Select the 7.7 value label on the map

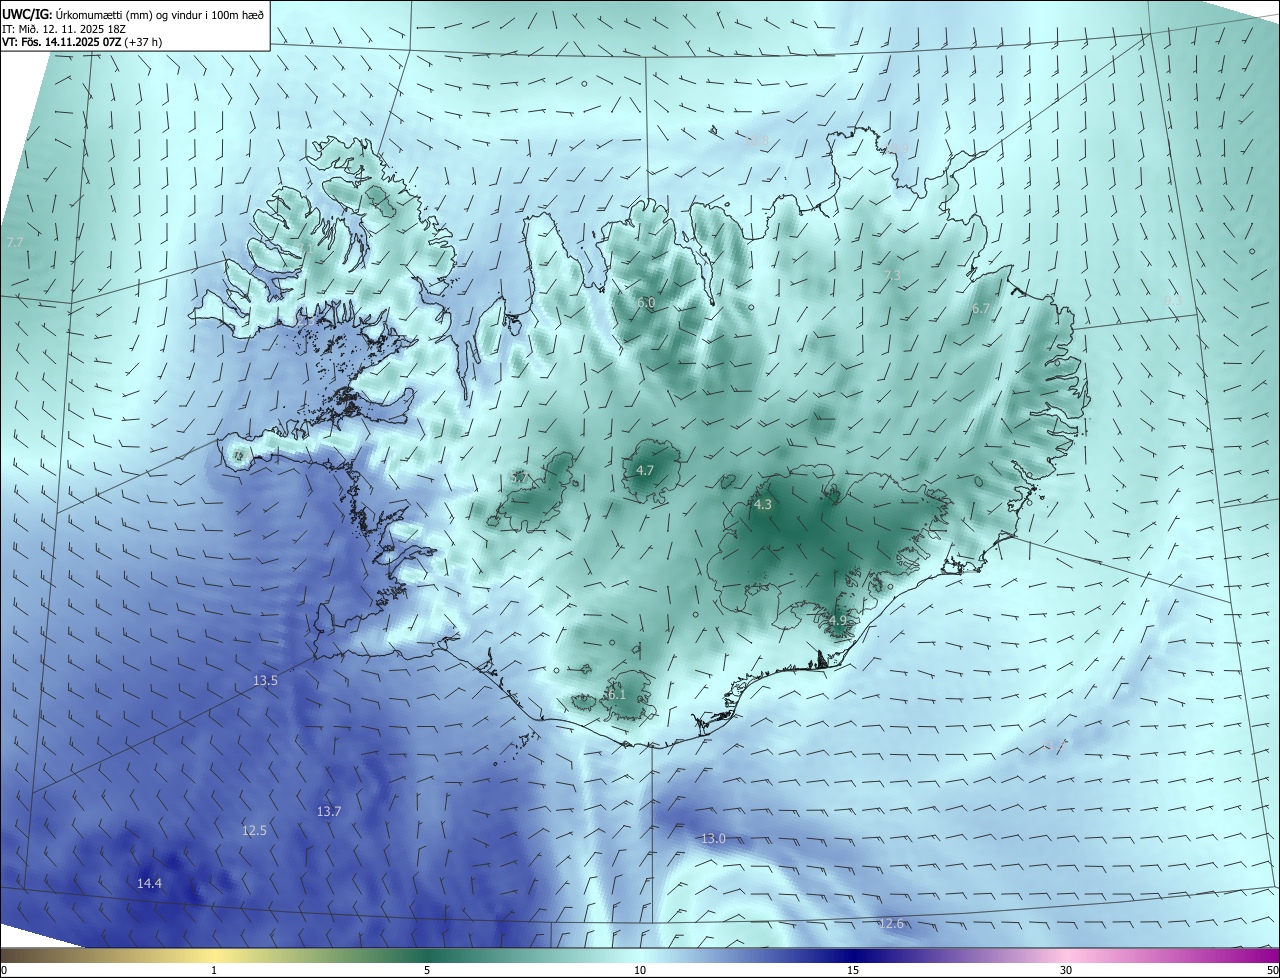[14, 242]
